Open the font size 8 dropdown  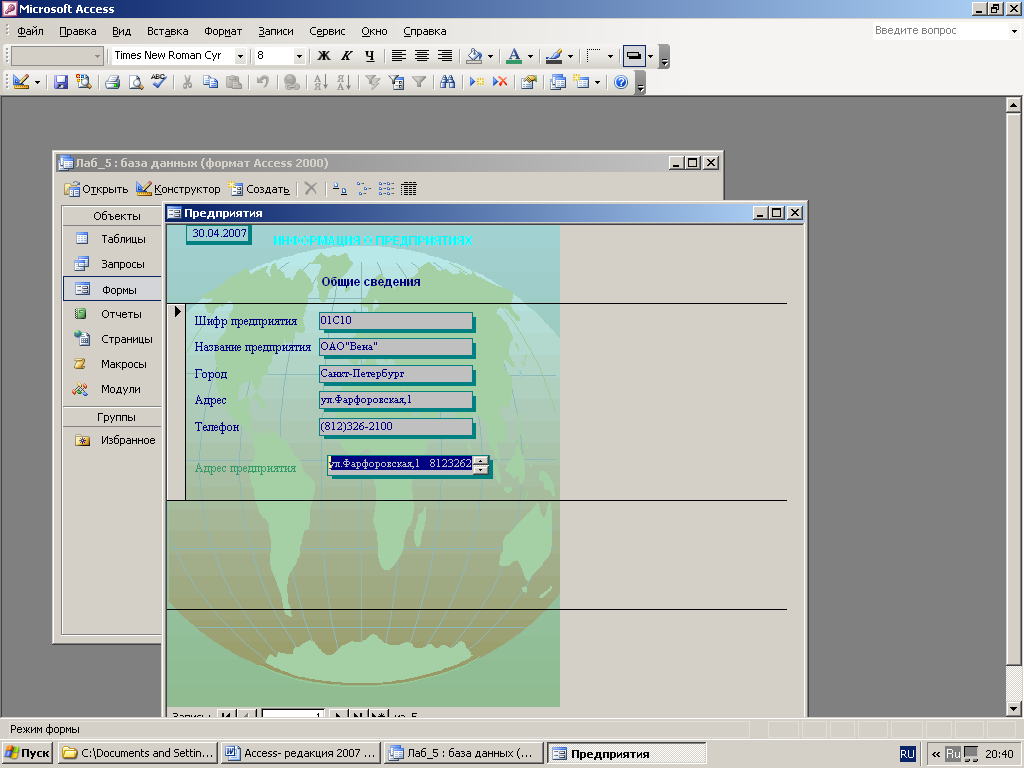(x=299, y=56)
